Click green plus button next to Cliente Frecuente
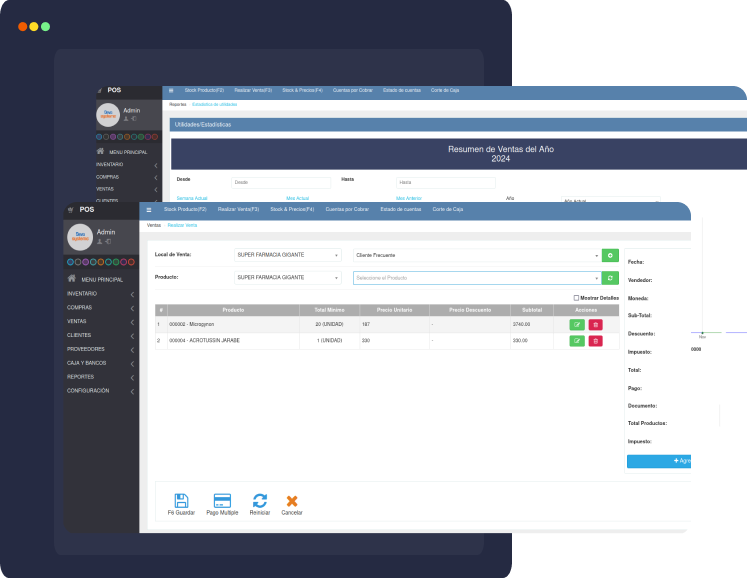This screenshot has width=747, height=578. tap(610, 255)
